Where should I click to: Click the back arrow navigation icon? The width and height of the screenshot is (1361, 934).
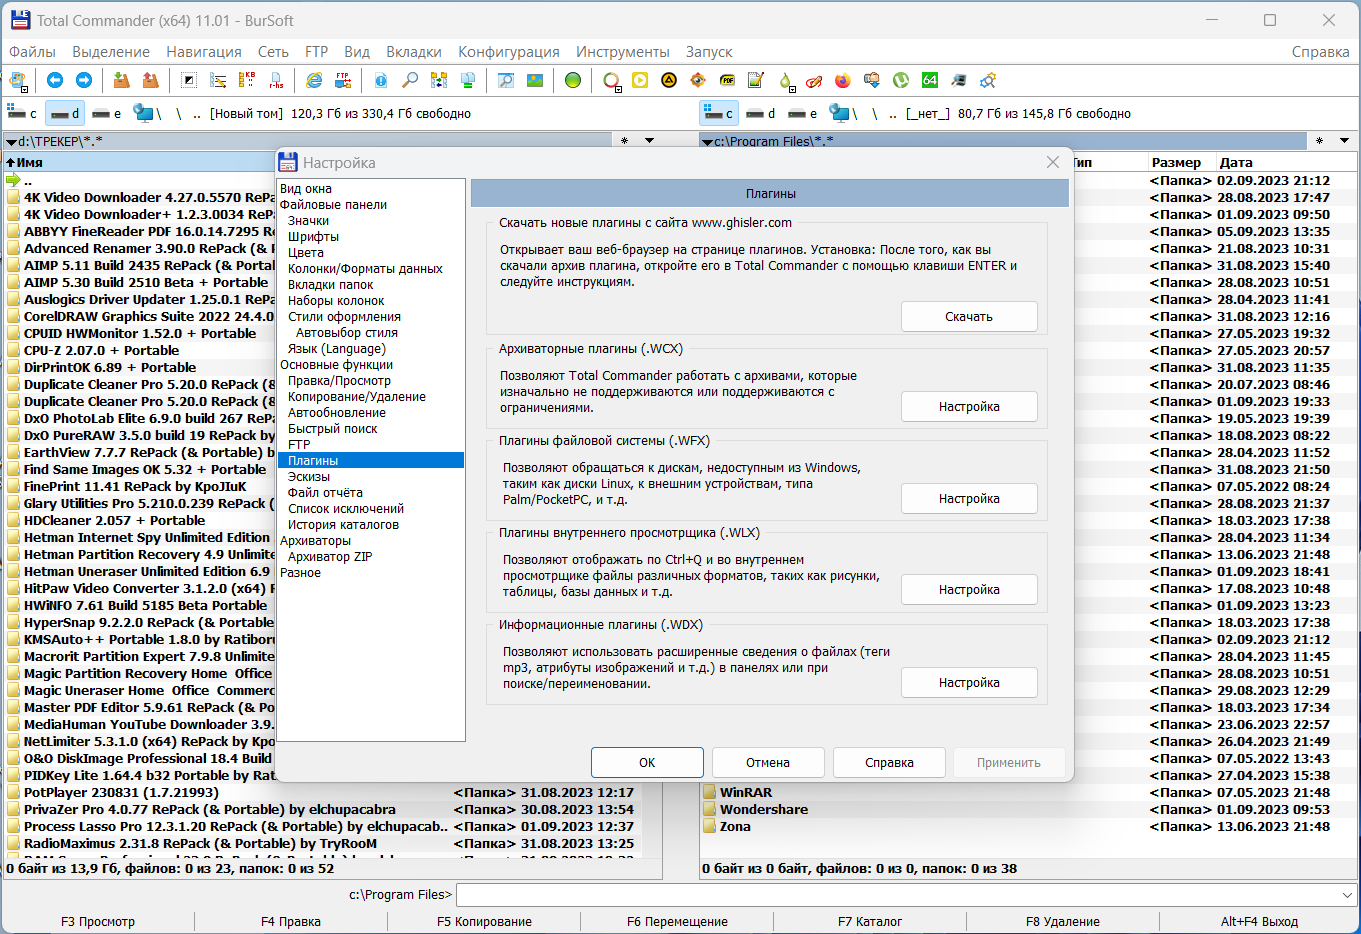pyautogui.click(x=55, y=80)
